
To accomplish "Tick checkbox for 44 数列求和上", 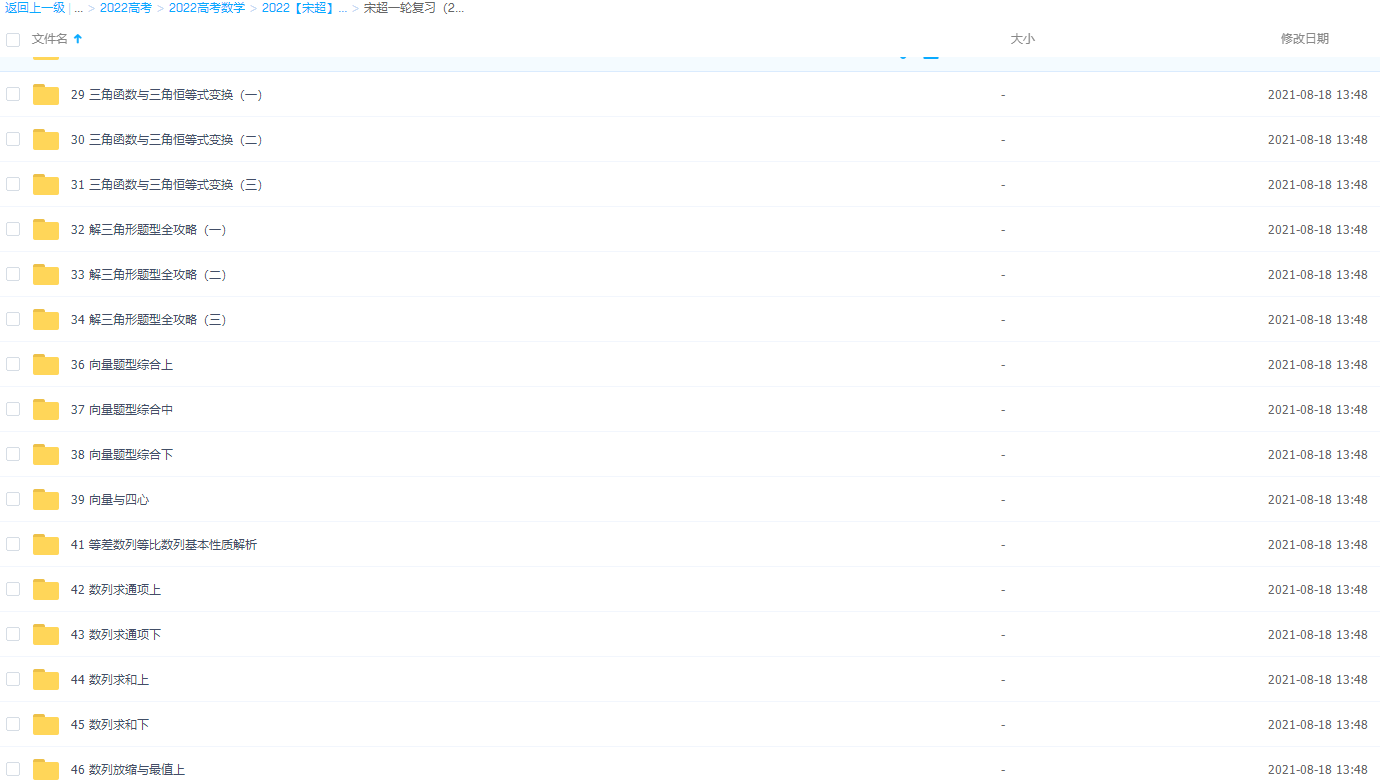I will (13, 679).
